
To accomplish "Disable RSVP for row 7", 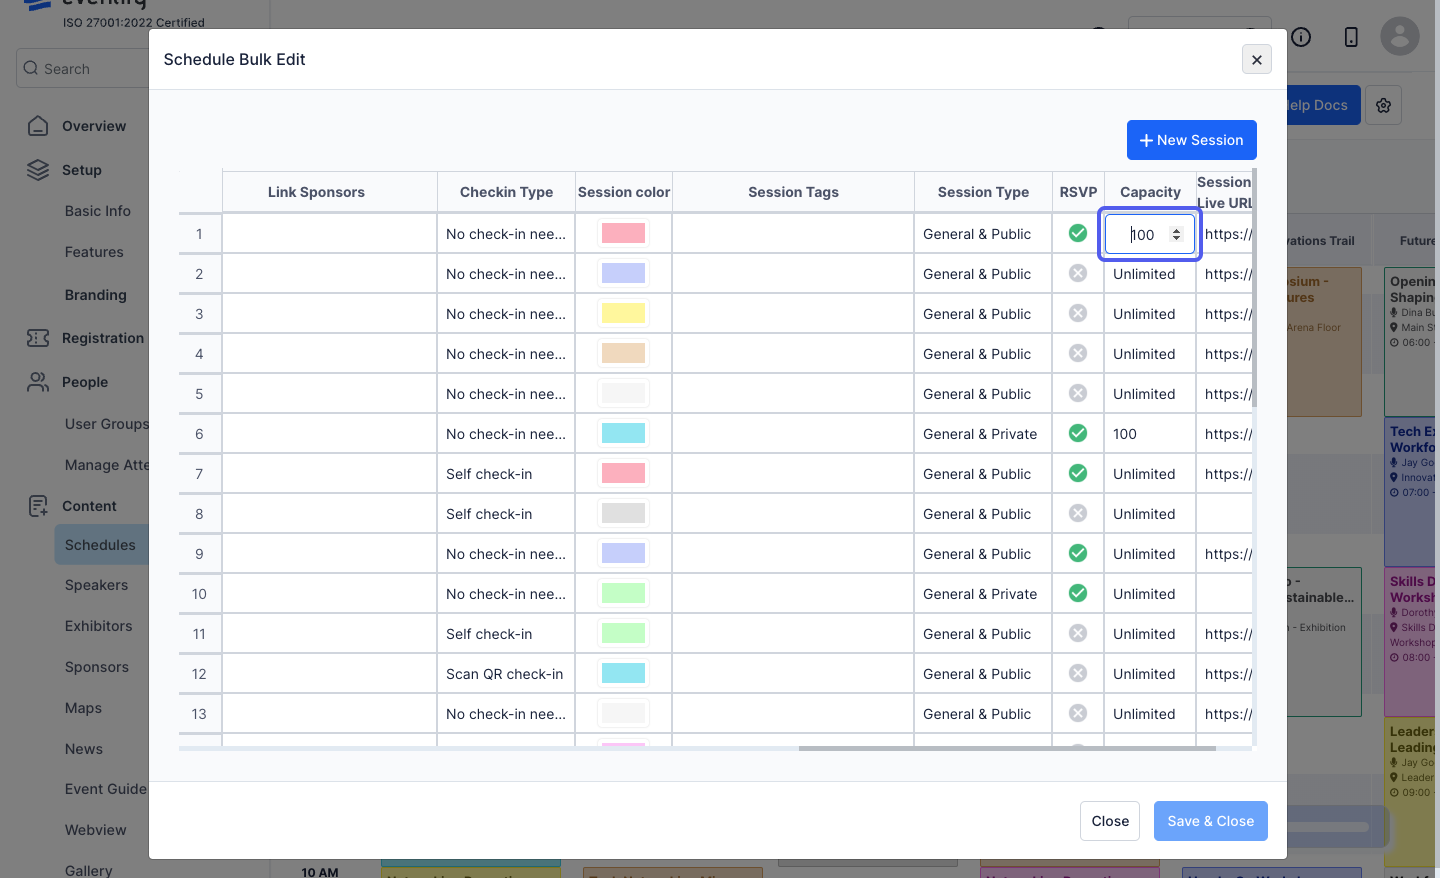I will coord(1078,473).
